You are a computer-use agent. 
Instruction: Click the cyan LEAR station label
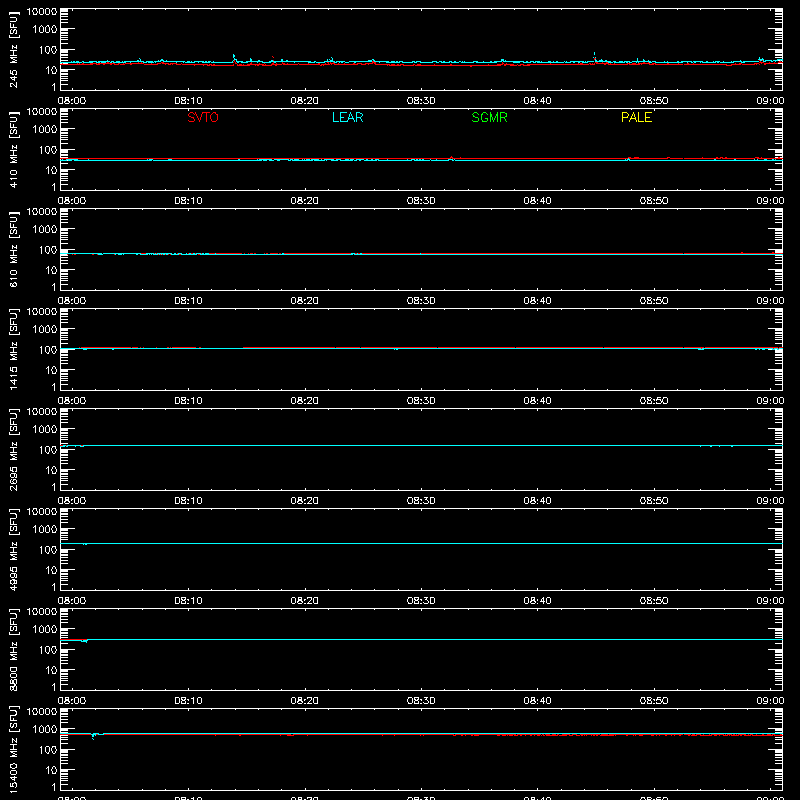point(347,117)
